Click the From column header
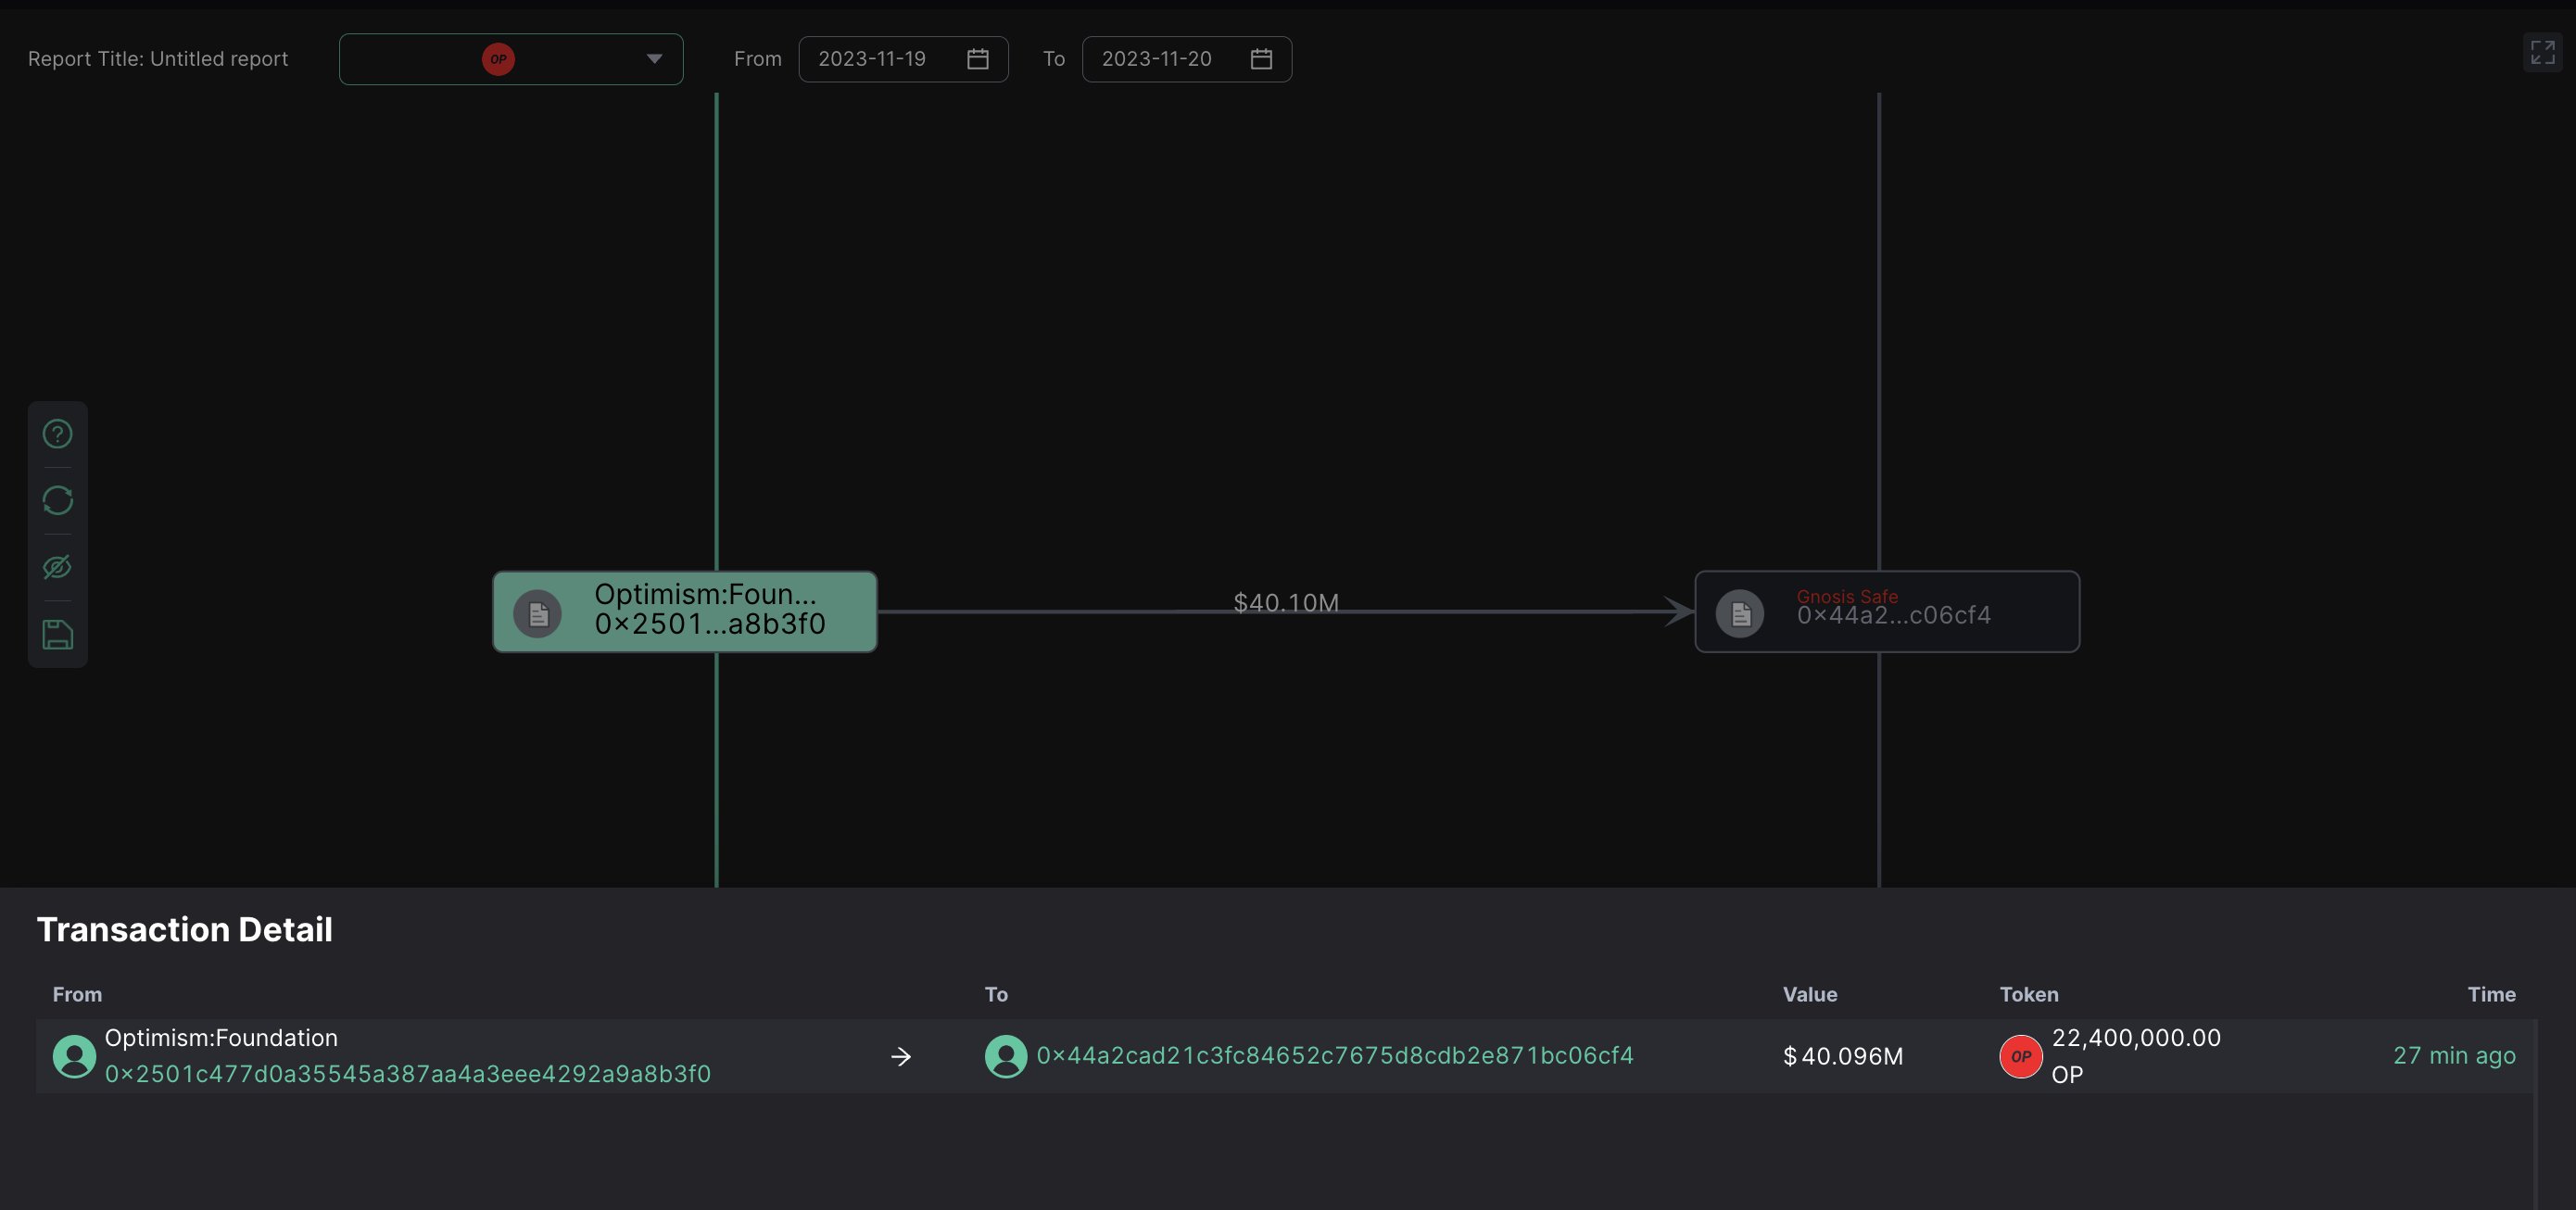The image size is (2576, 1210). coord(77,994)
